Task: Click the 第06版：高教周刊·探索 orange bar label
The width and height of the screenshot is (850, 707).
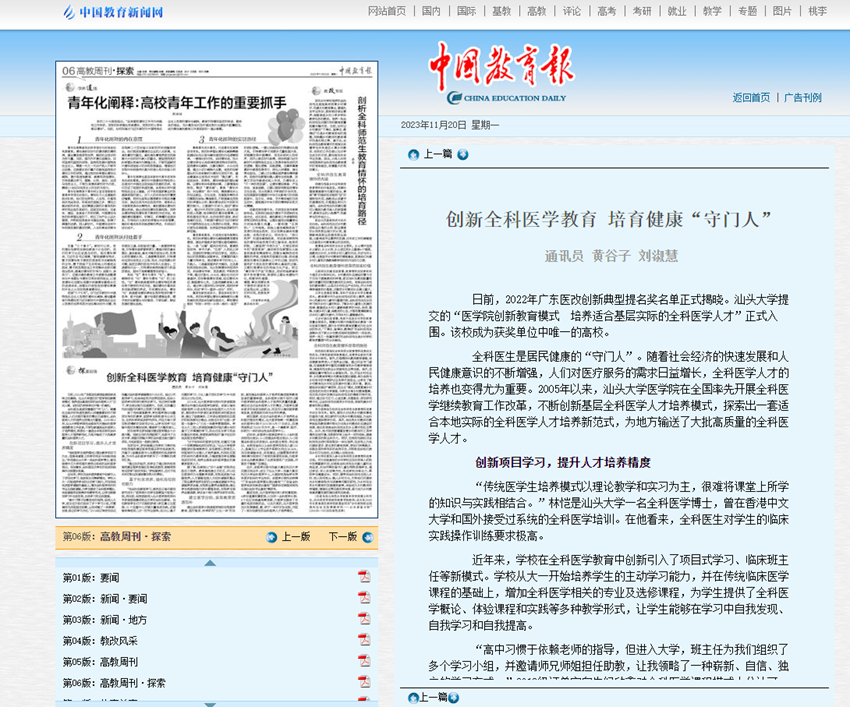Action: coord(117,537)
